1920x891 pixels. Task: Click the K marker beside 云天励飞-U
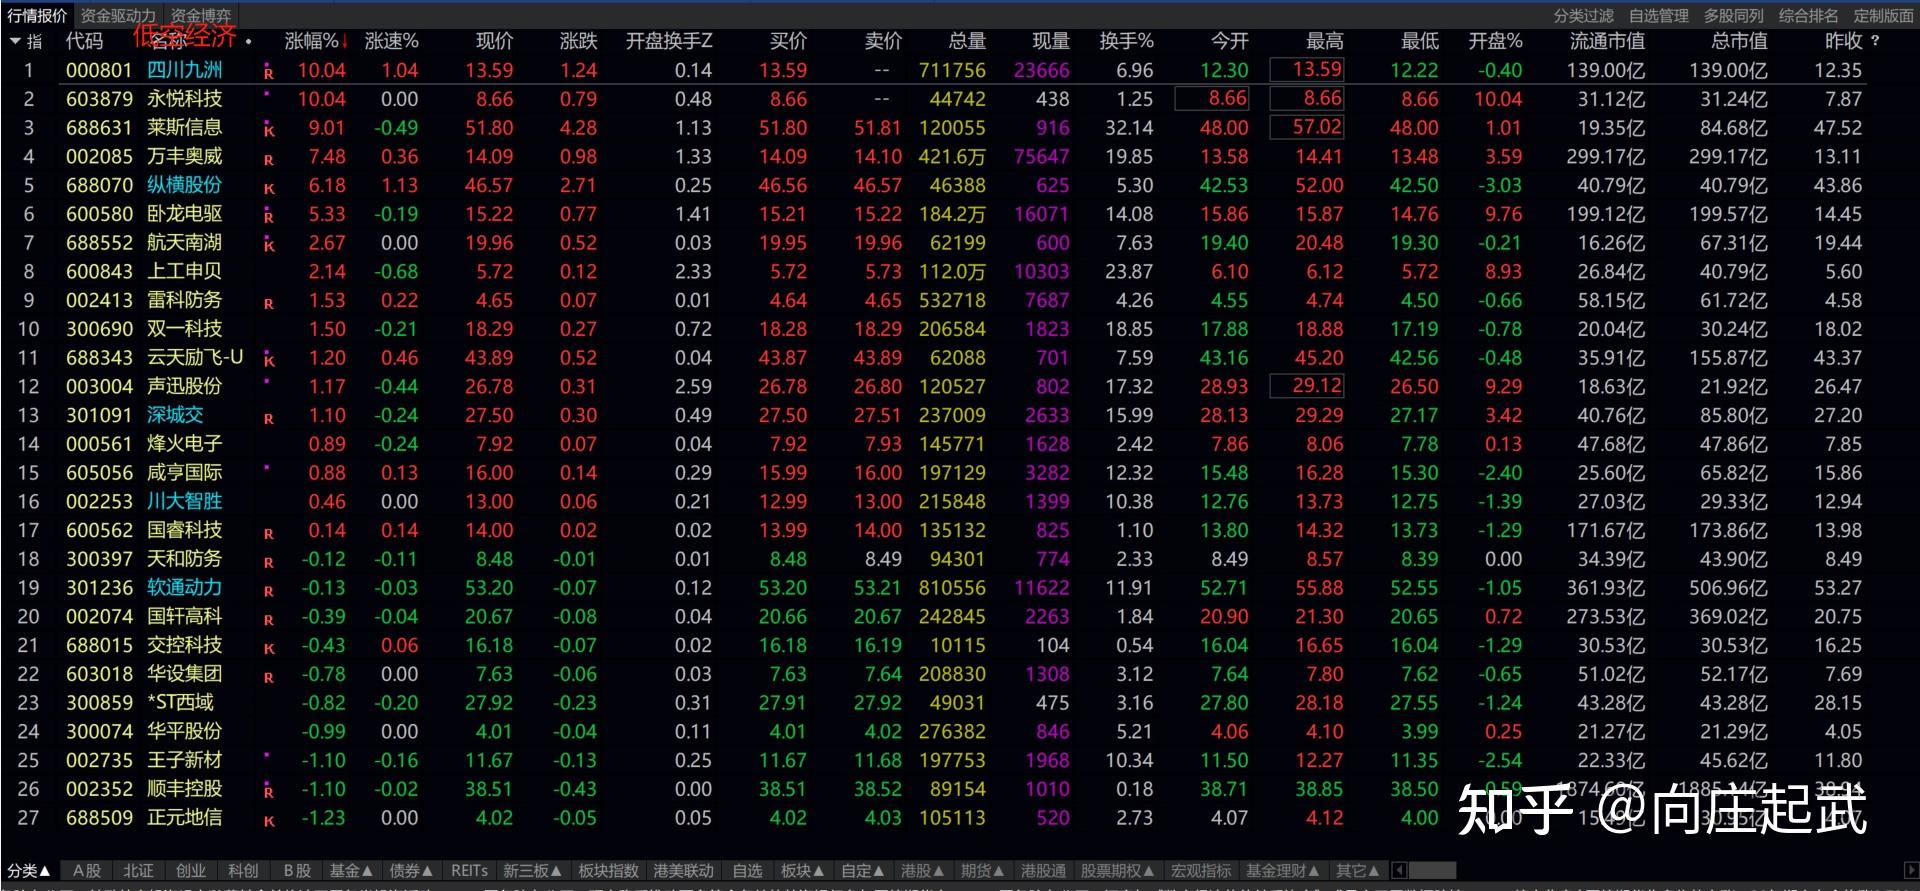(268, 359)
